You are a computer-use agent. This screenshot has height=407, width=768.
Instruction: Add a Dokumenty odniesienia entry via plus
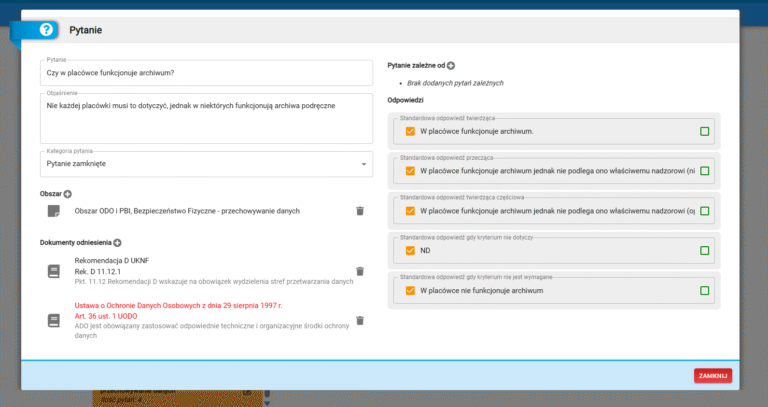[x=117, y=243]
